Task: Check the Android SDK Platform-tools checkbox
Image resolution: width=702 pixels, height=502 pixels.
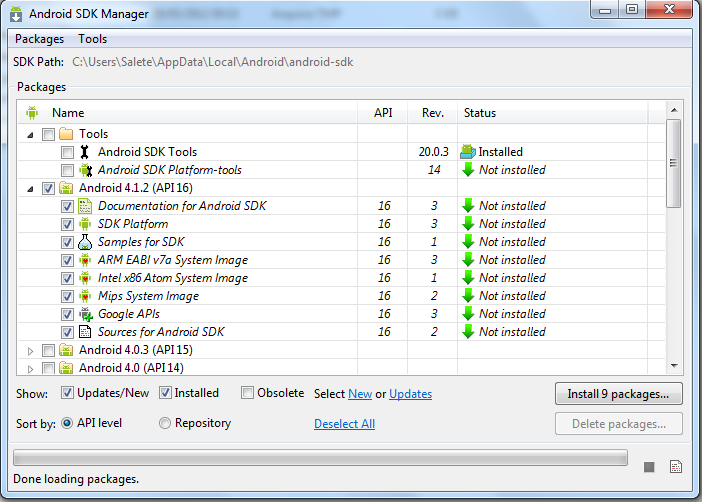Action: [x=67, y=170]
